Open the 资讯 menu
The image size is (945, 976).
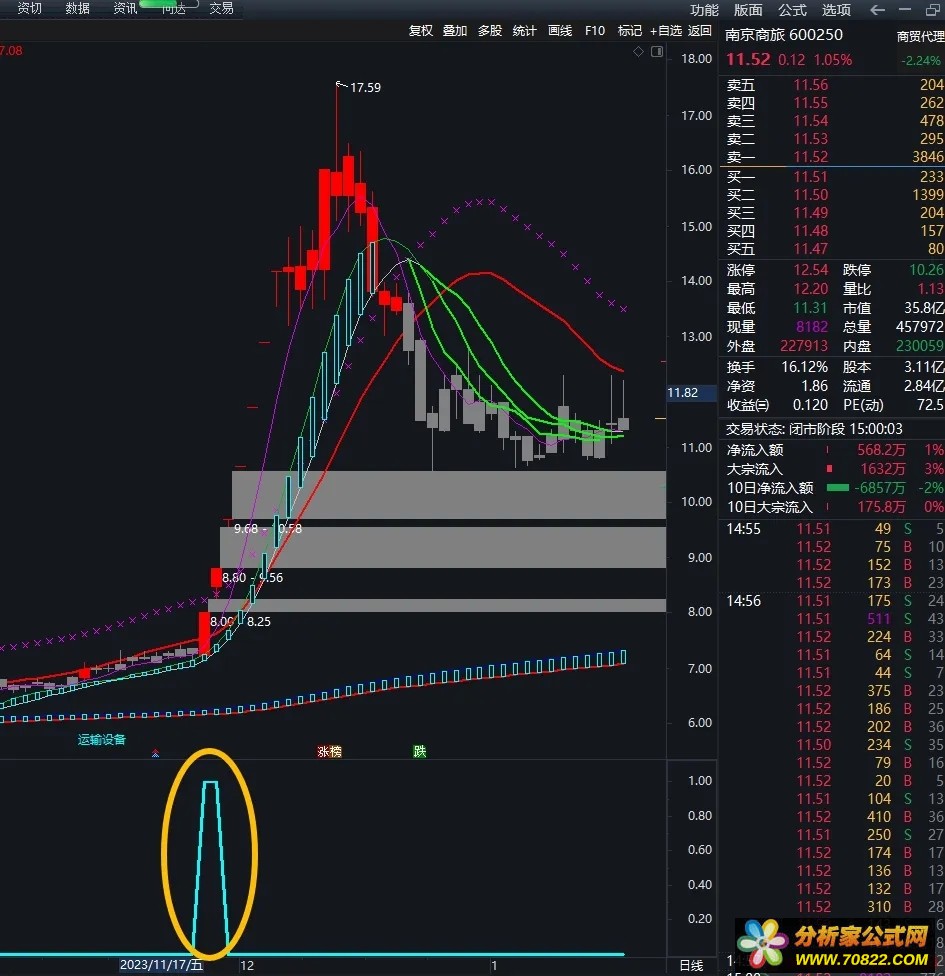[125, 8]
